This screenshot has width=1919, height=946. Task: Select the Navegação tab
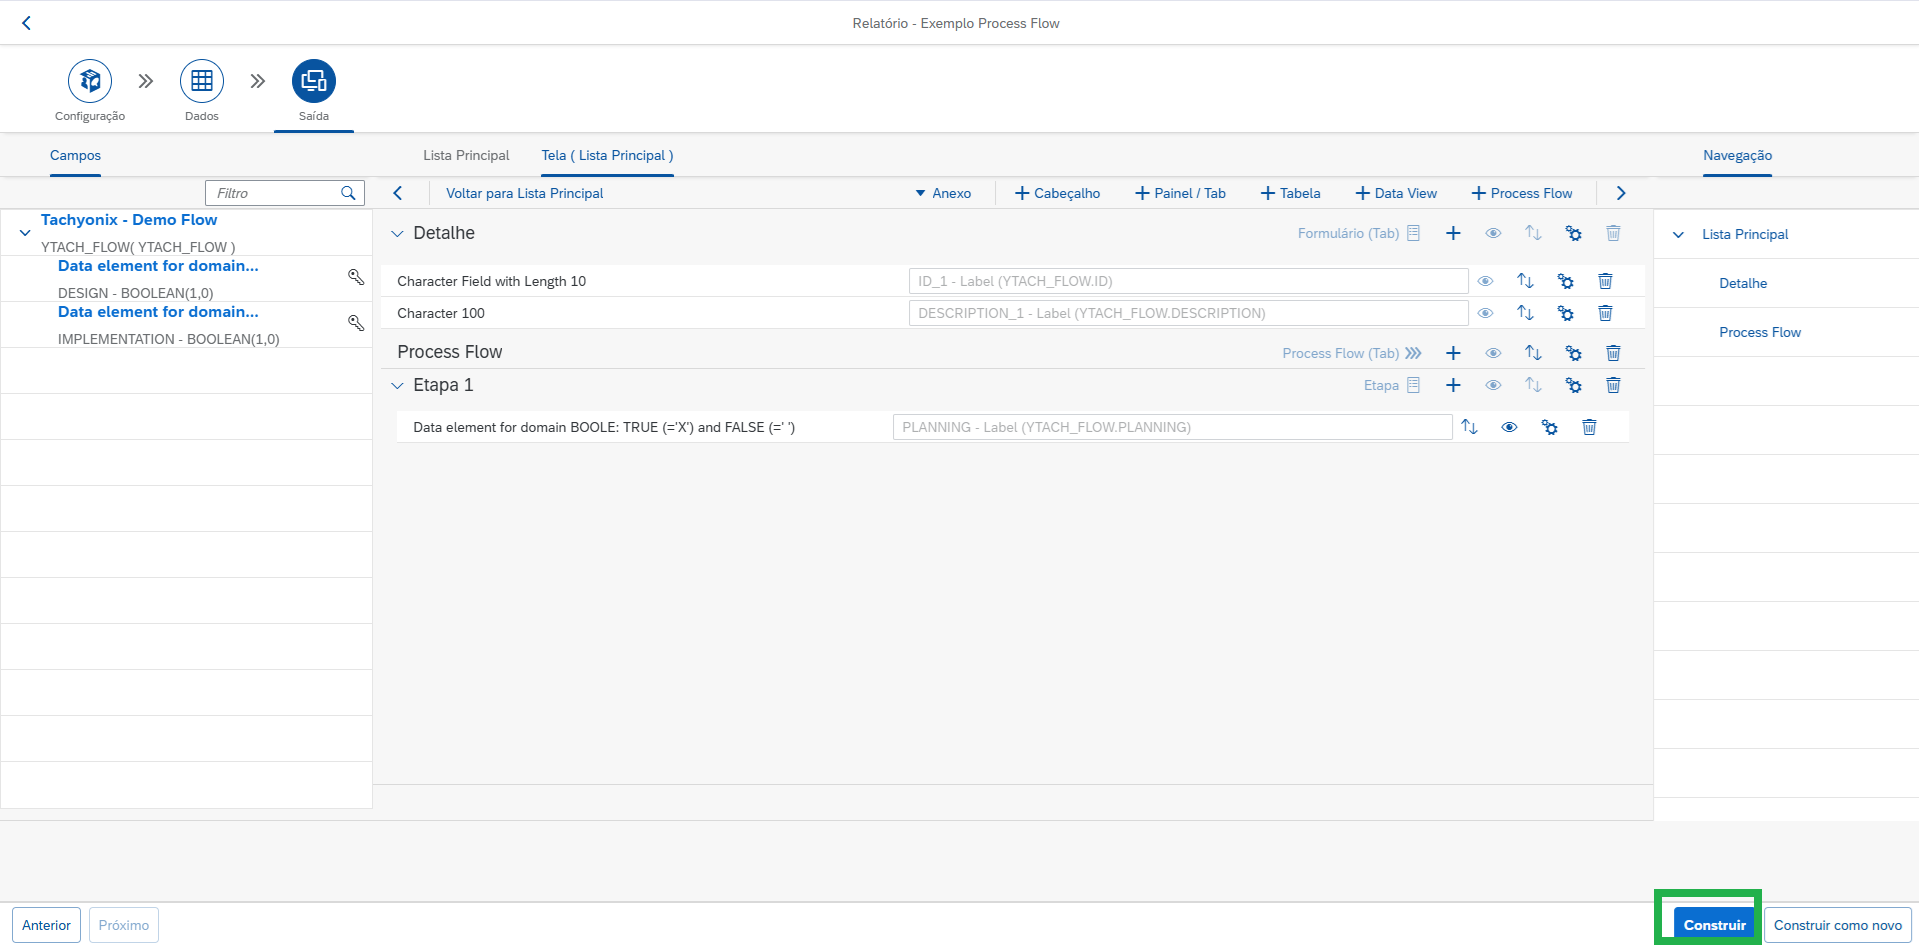click(1737, 155)
